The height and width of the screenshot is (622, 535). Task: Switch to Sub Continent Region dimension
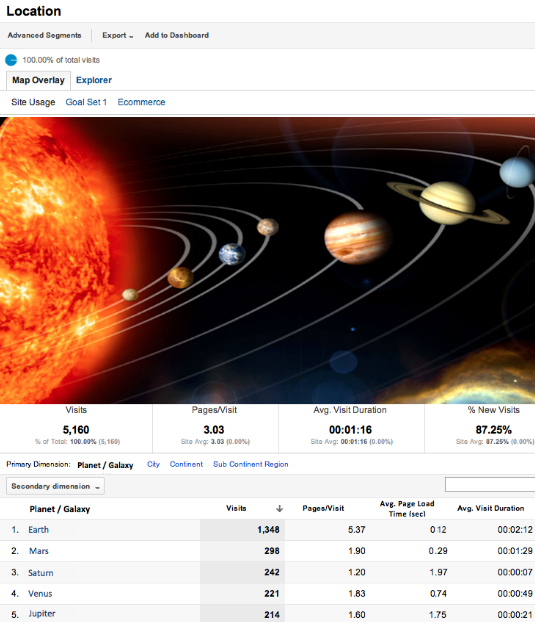tap(251, 464)
